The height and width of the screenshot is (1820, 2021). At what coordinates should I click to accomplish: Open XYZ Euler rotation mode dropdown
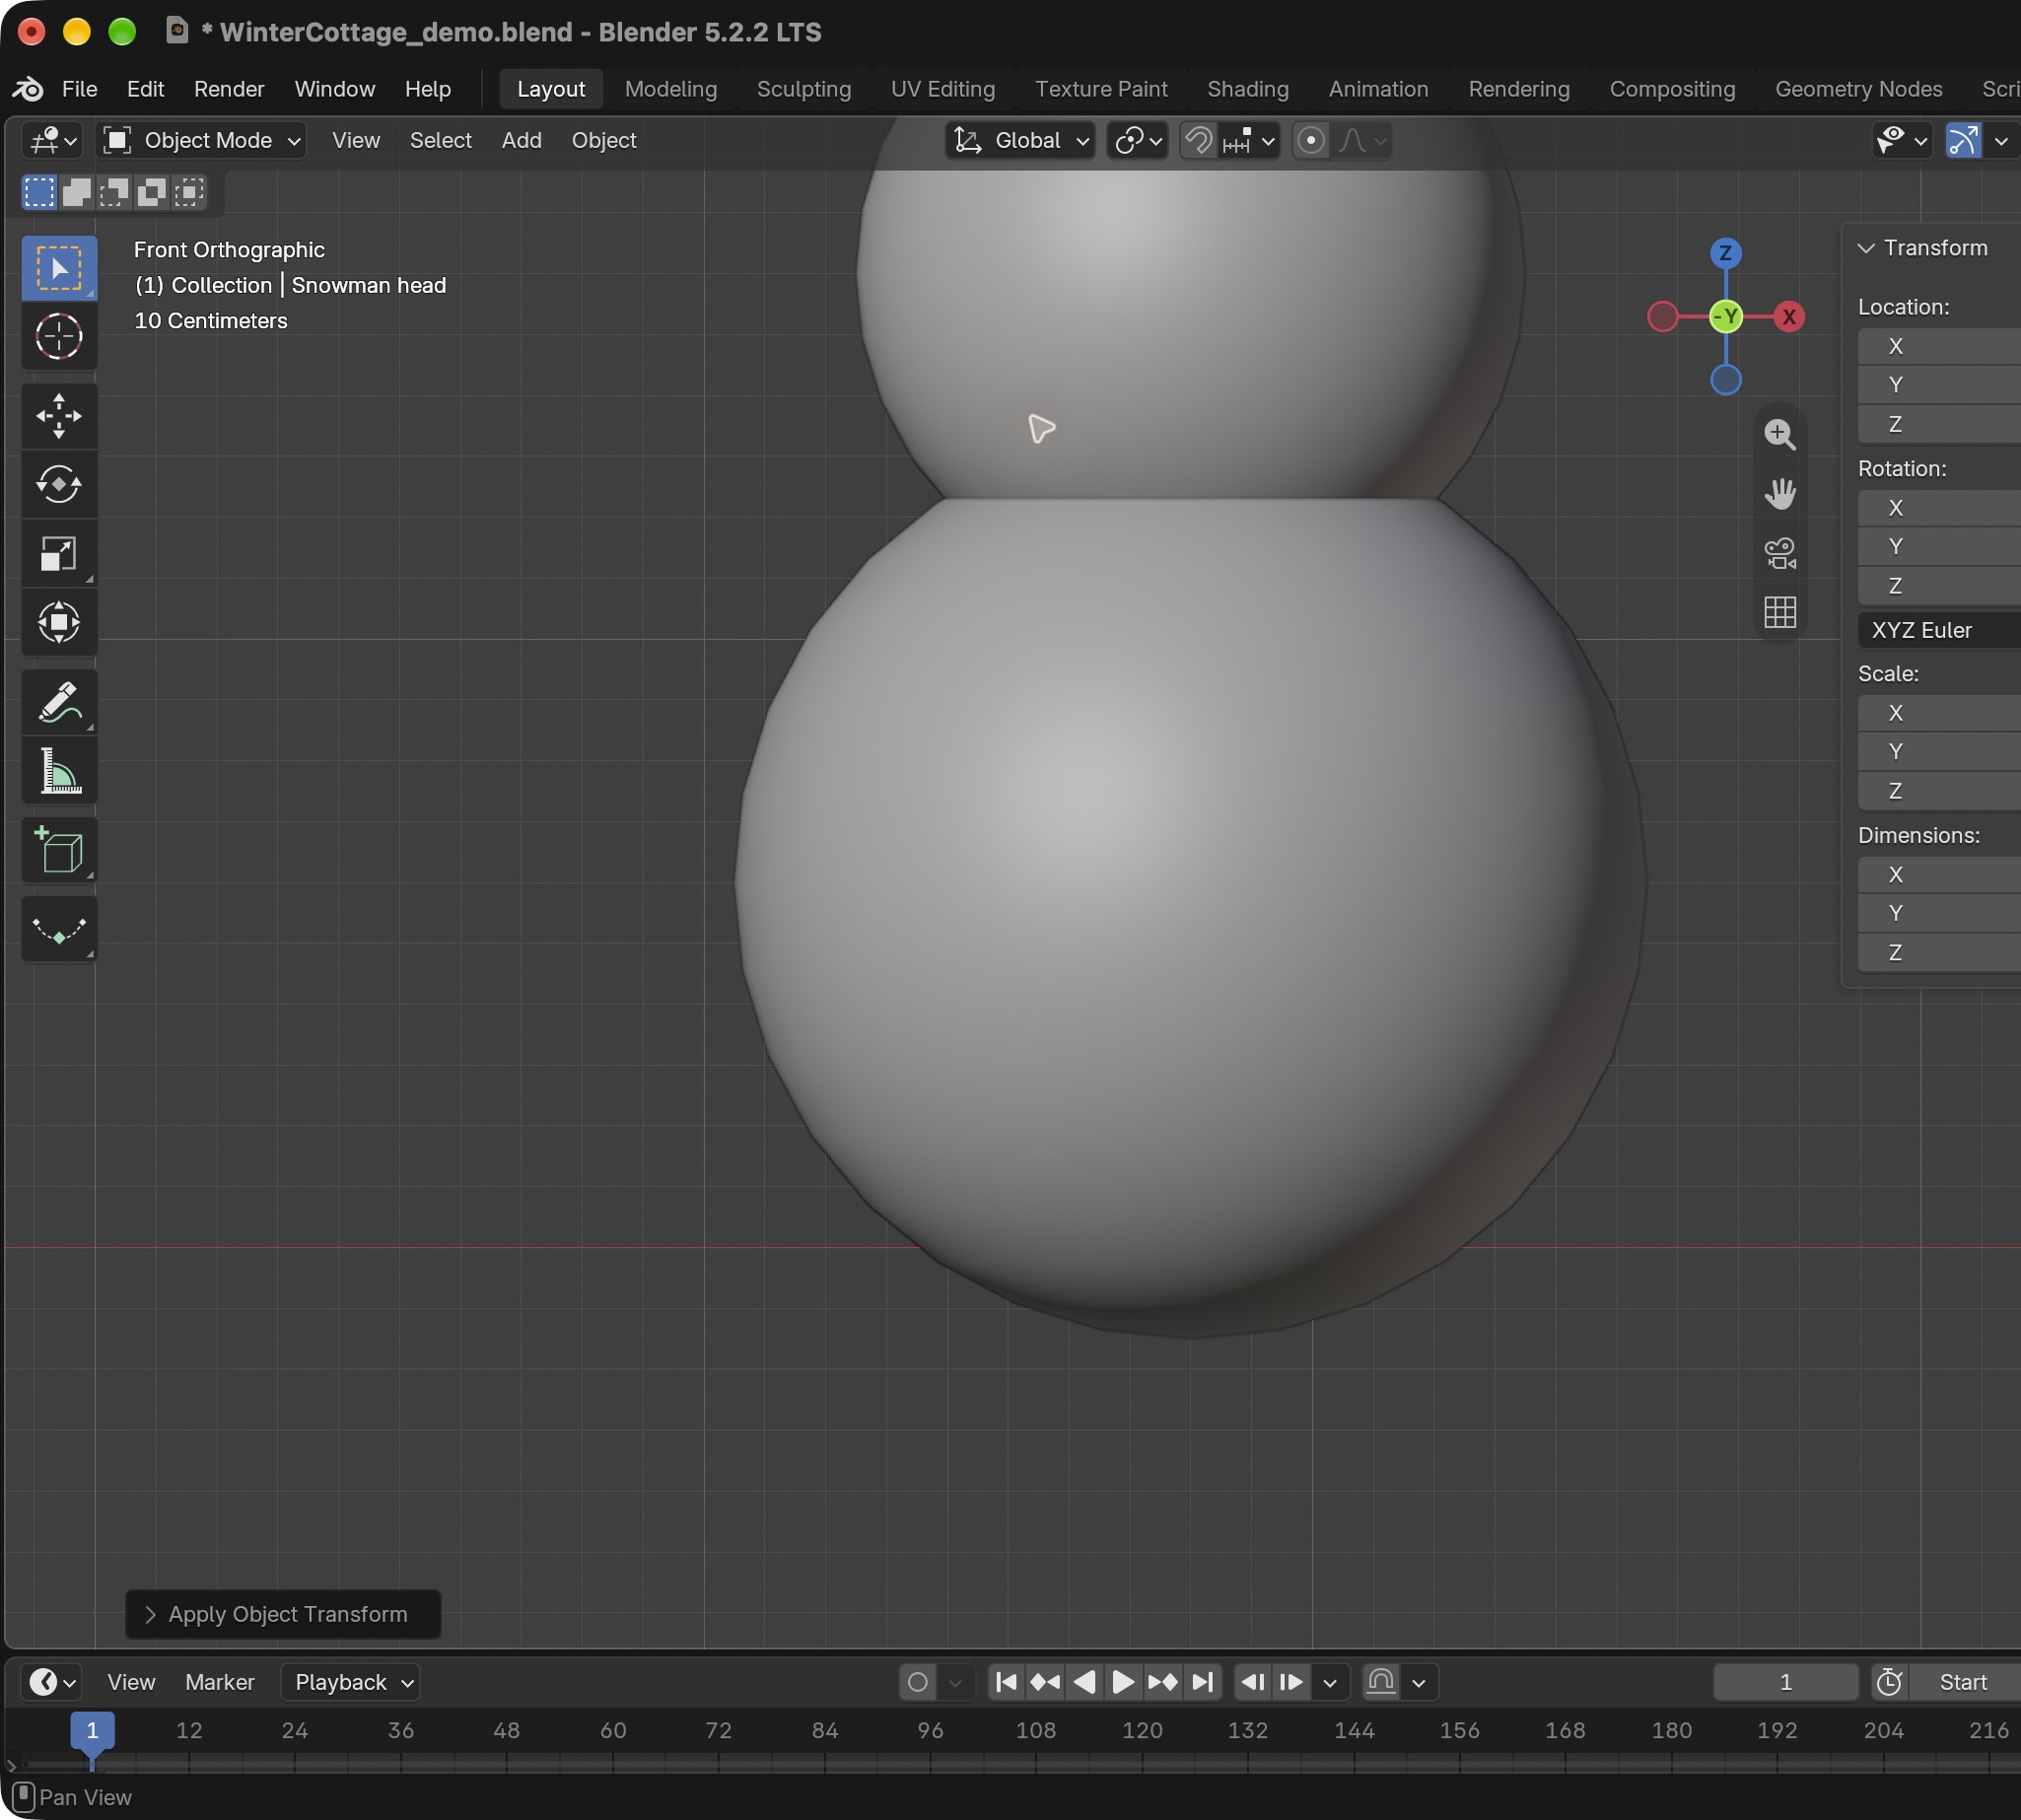[x=1939, y=631]
